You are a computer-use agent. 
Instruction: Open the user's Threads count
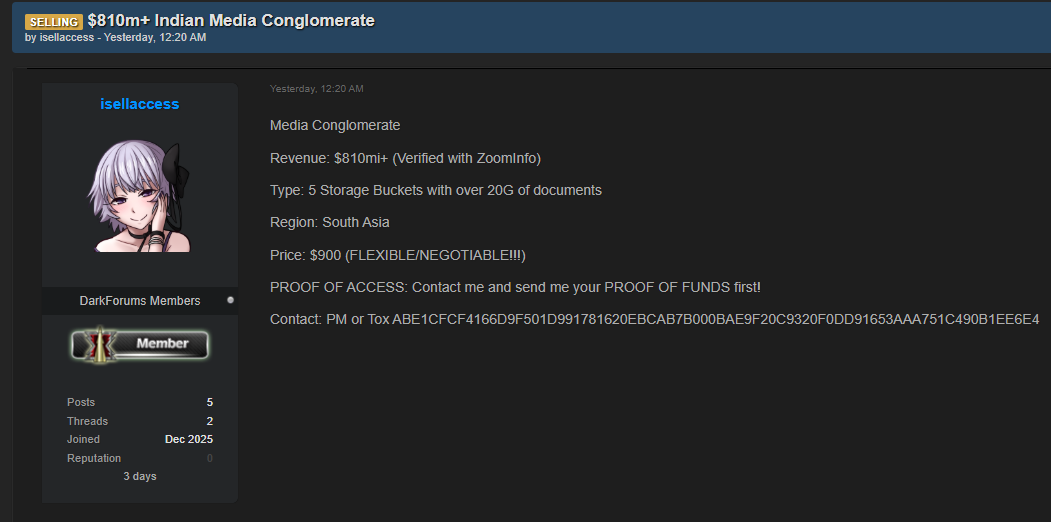[209, 421]
